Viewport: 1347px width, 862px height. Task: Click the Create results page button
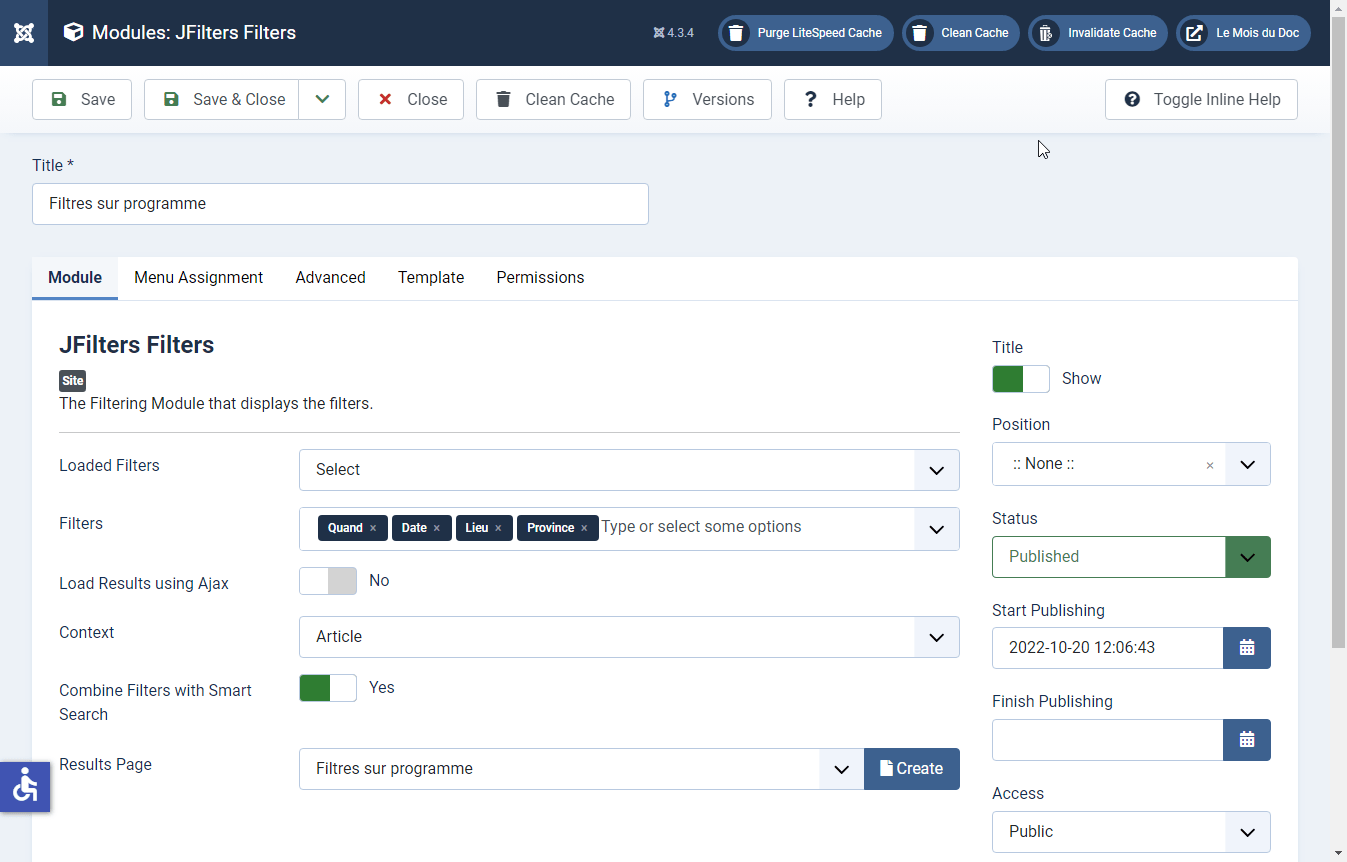point(912,769)
